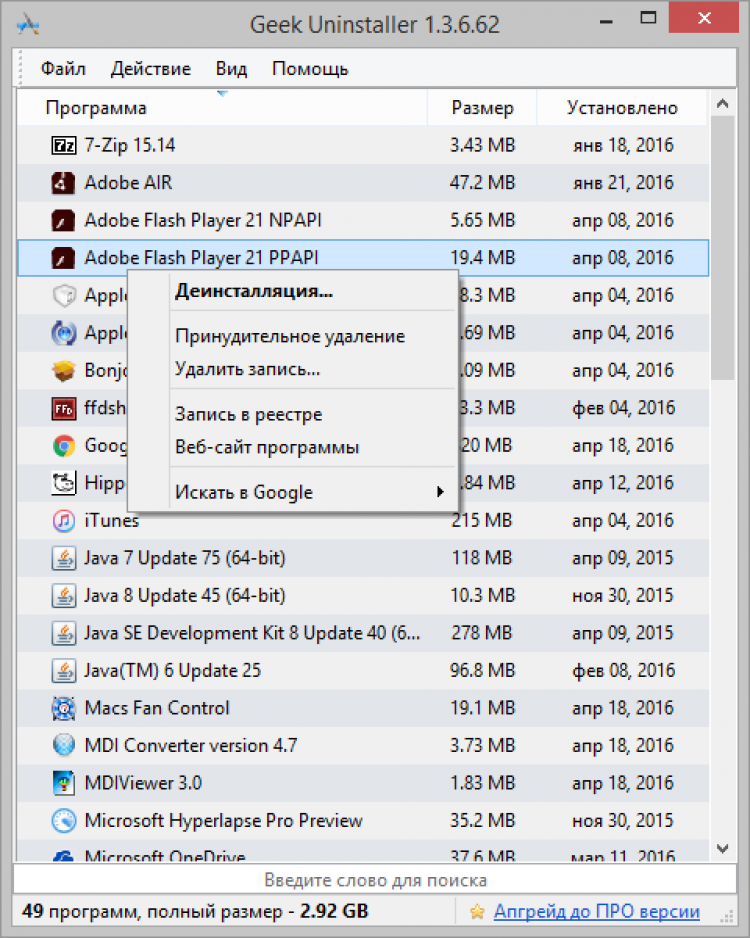The width and height of the screenshot is (750, 938).
Task: Click the Java 7 Update 75 icon
Action: pyautogui.click(x=63, y=558)
